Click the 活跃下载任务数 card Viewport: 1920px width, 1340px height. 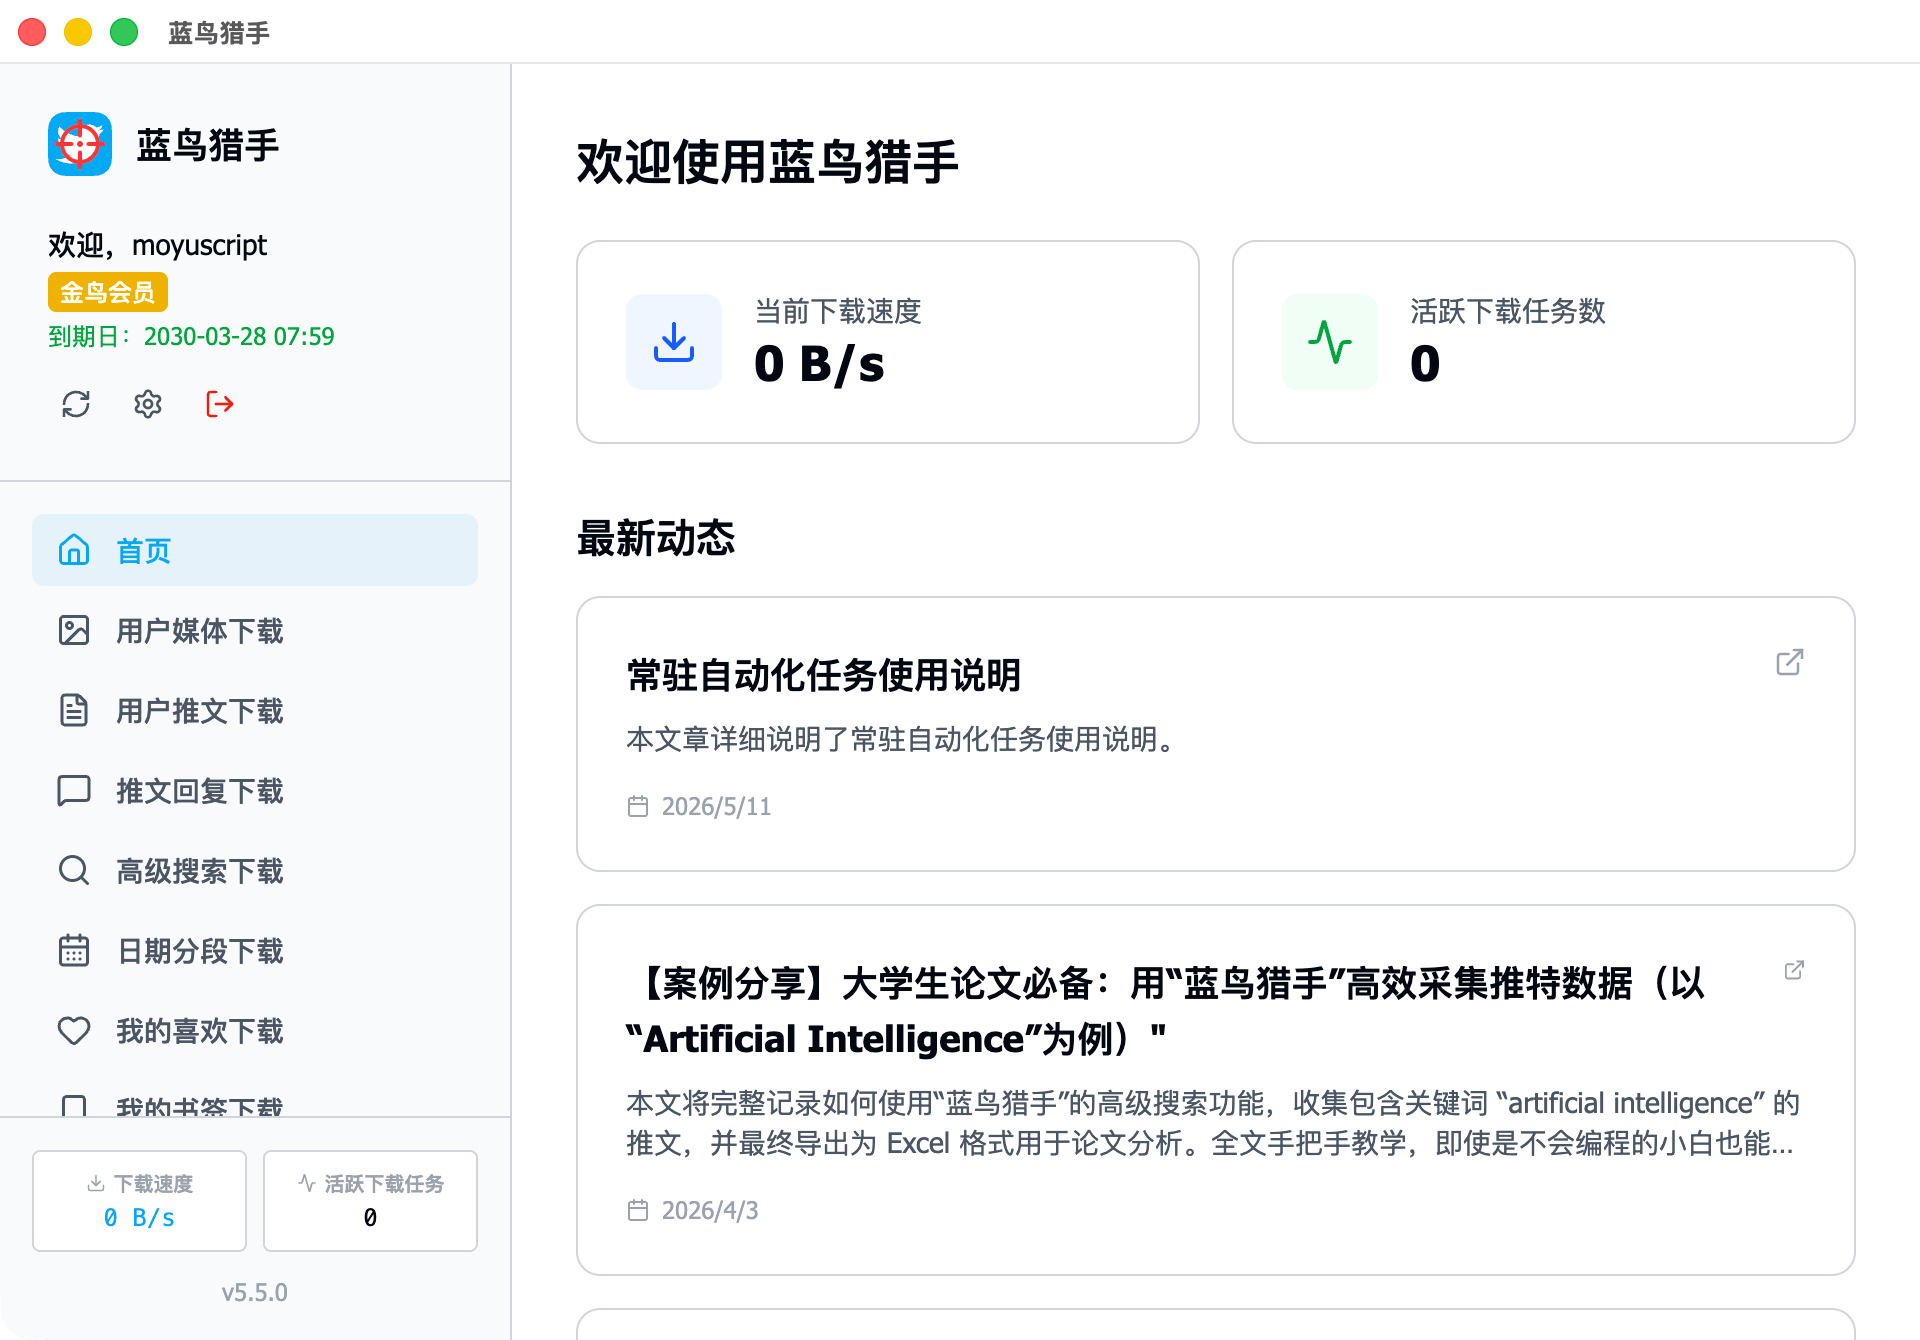point(1544,342)
